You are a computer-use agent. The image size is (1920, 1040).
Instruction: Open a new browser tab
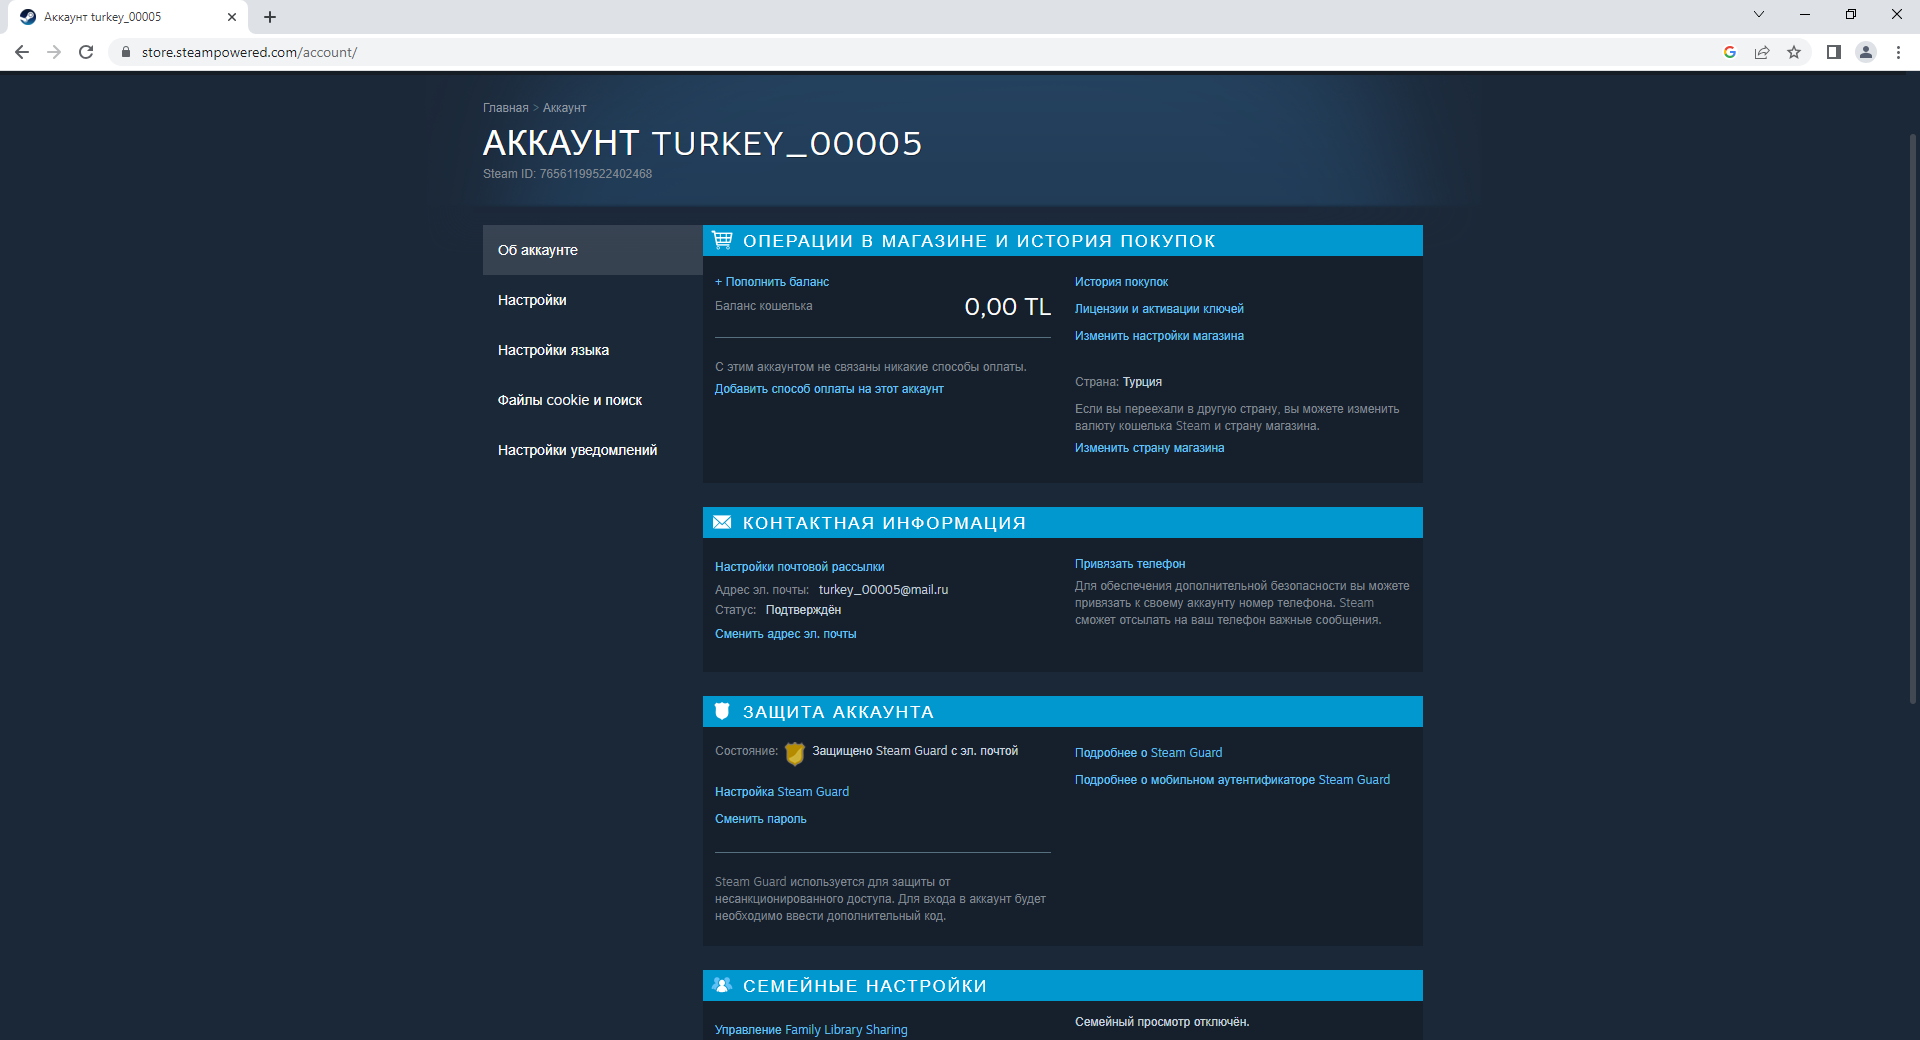[270, 17]
